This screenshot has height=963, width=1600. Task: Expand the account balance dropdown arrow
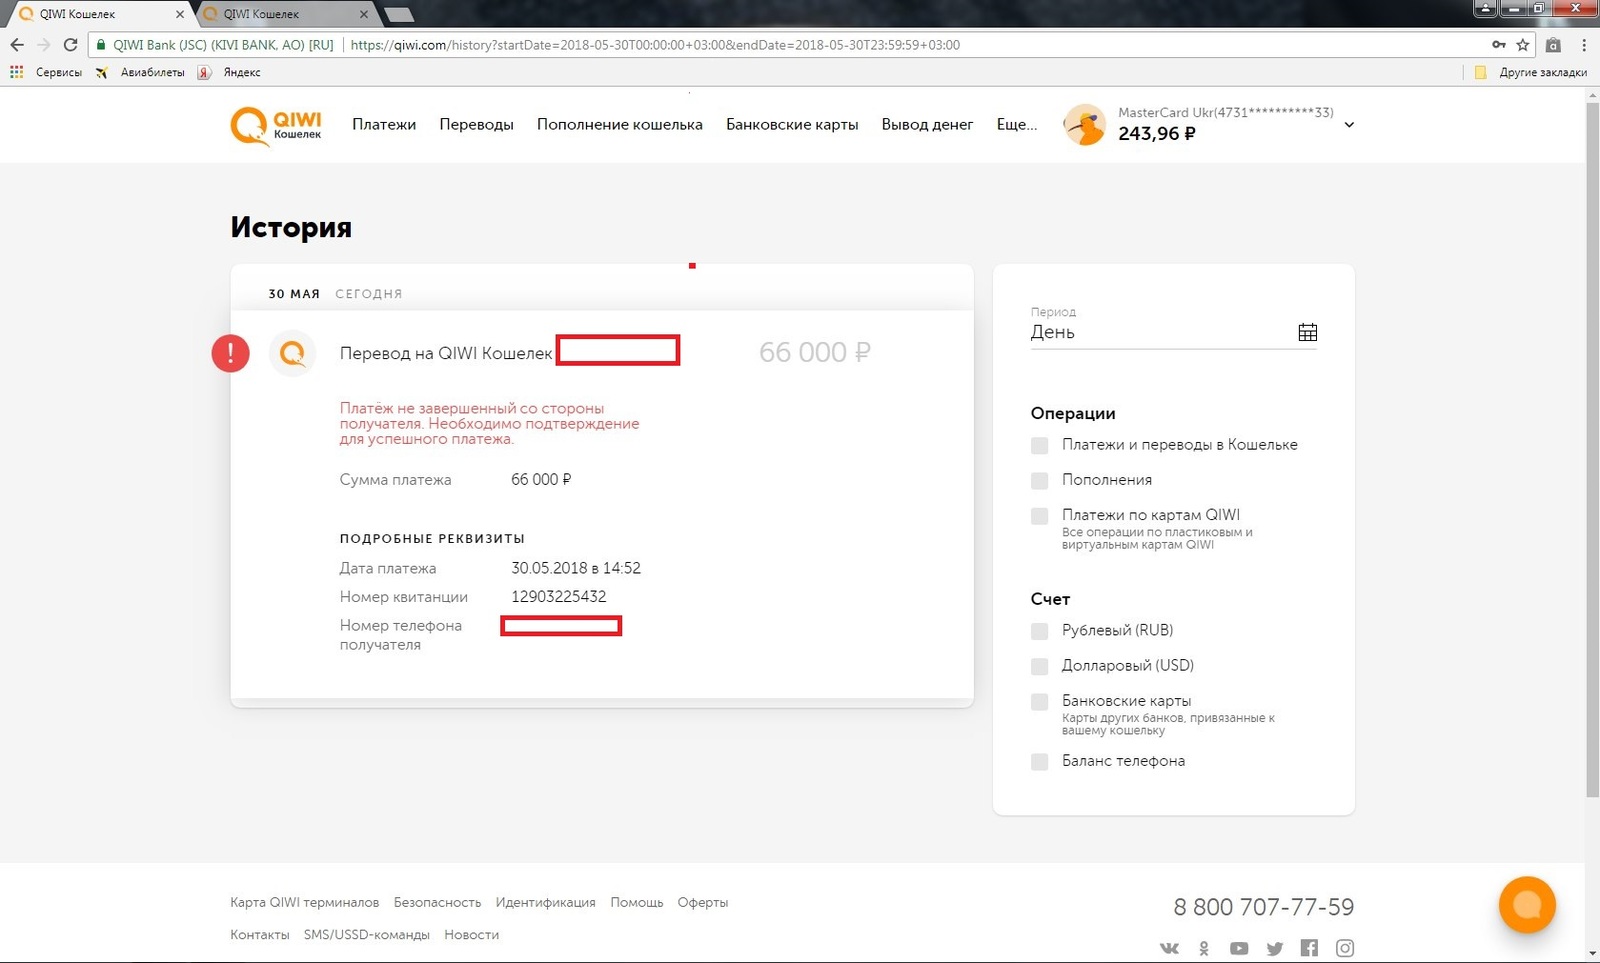coord(1349,125)
